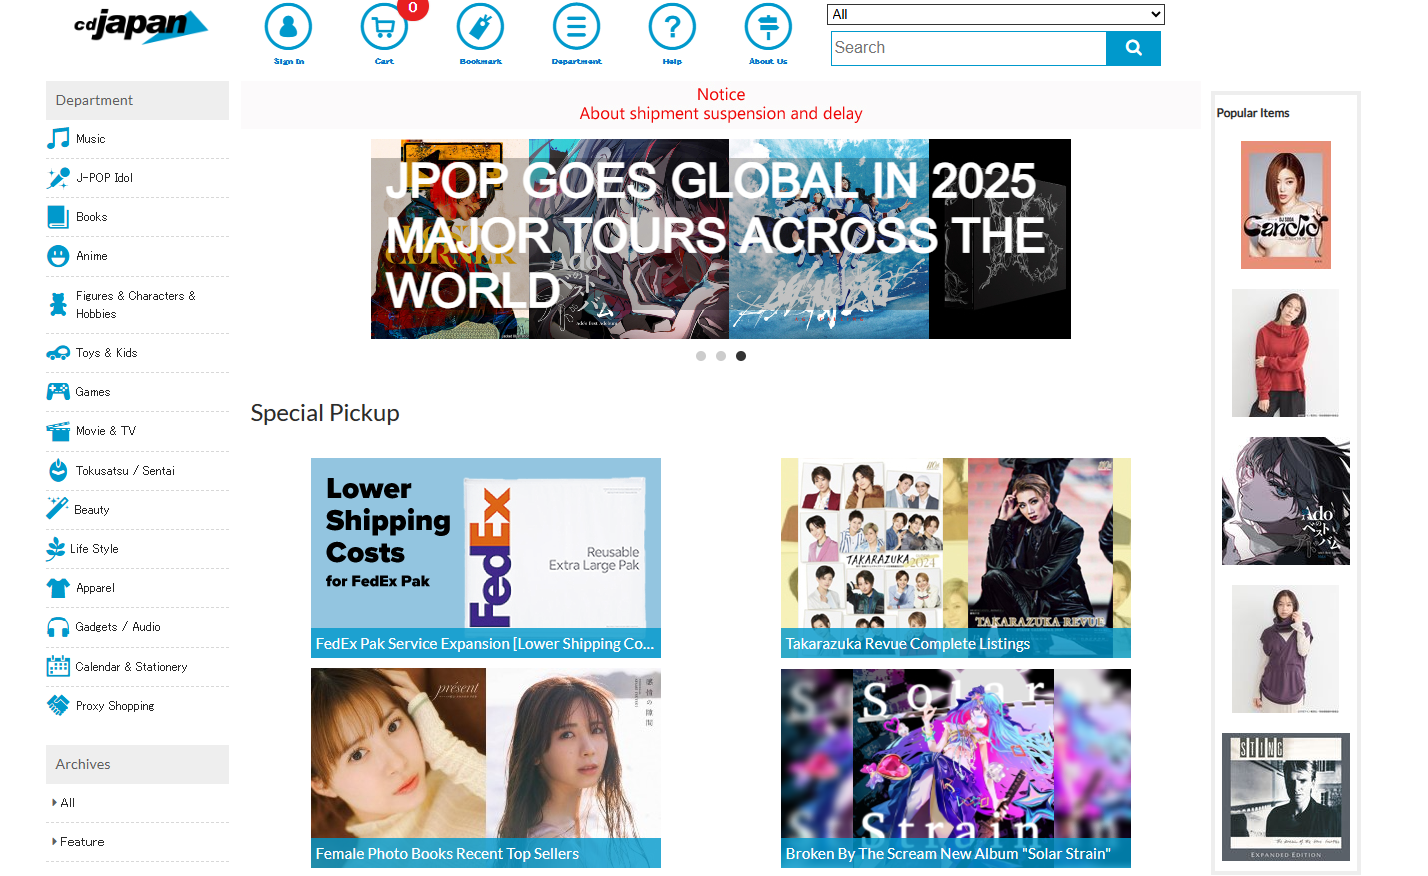Open the Life Style link
Image resolution: width=1428 pixels, height=876 pixels.
pyautogui.click(x=94, y=549)
